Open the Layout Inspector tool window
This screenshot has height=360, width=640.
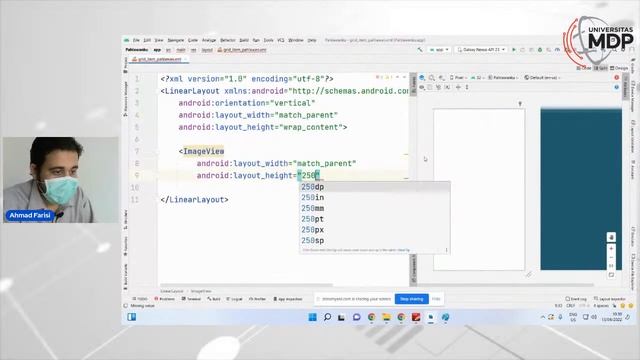609,299
